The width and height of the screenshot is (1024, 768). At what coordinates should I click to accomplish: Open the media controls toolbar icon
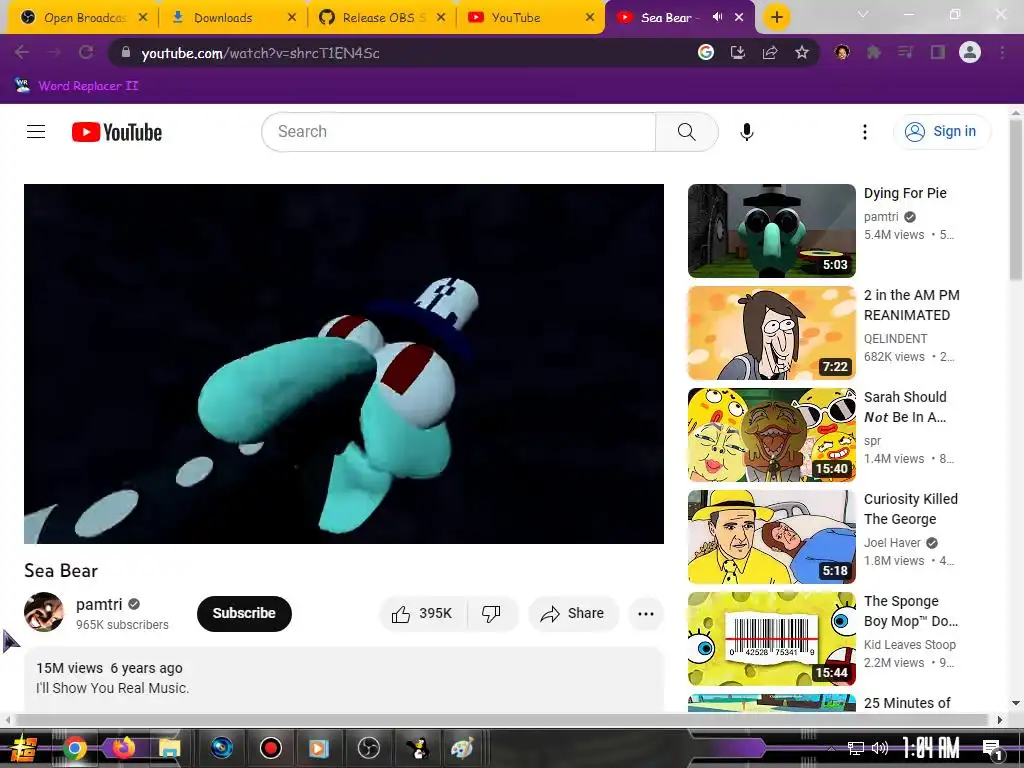905,52
